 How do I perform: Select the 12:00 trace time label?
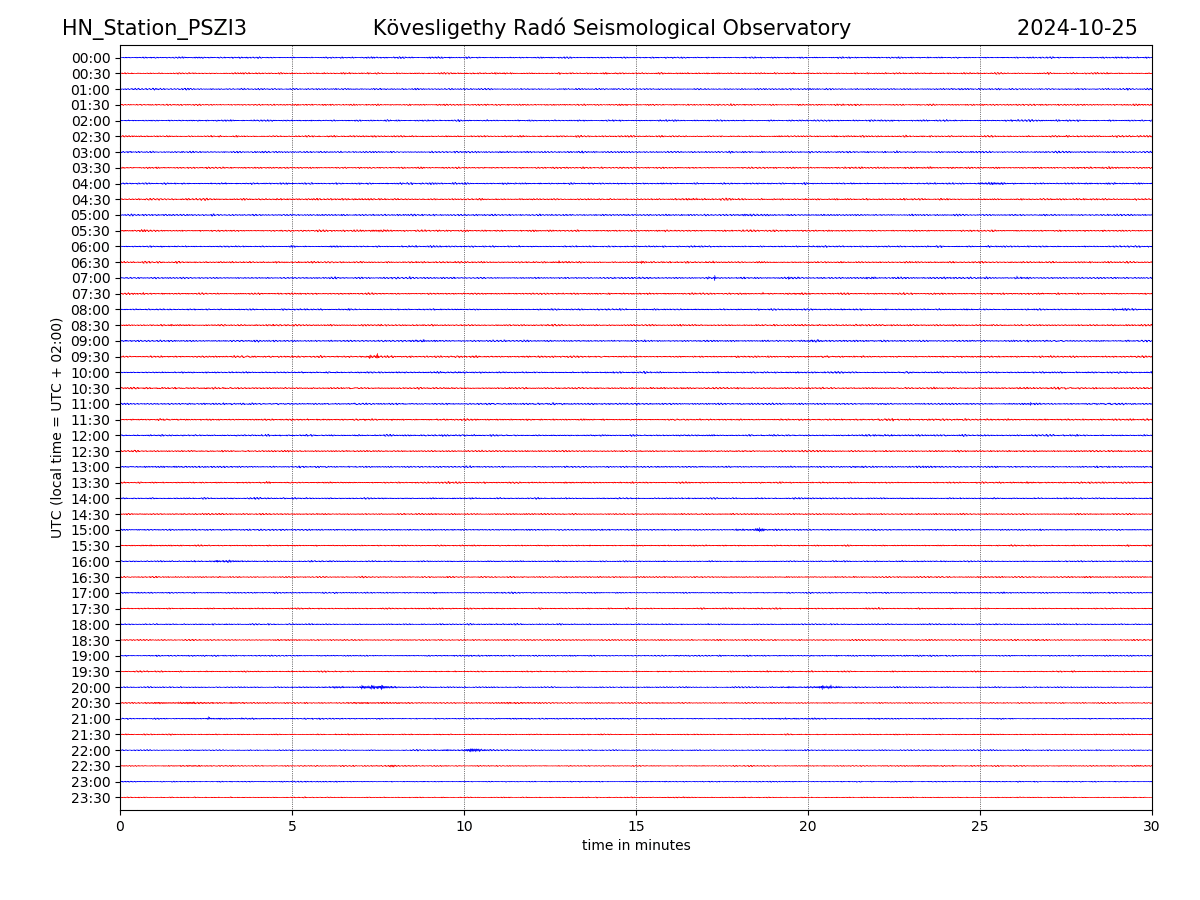tap(91, 436)
